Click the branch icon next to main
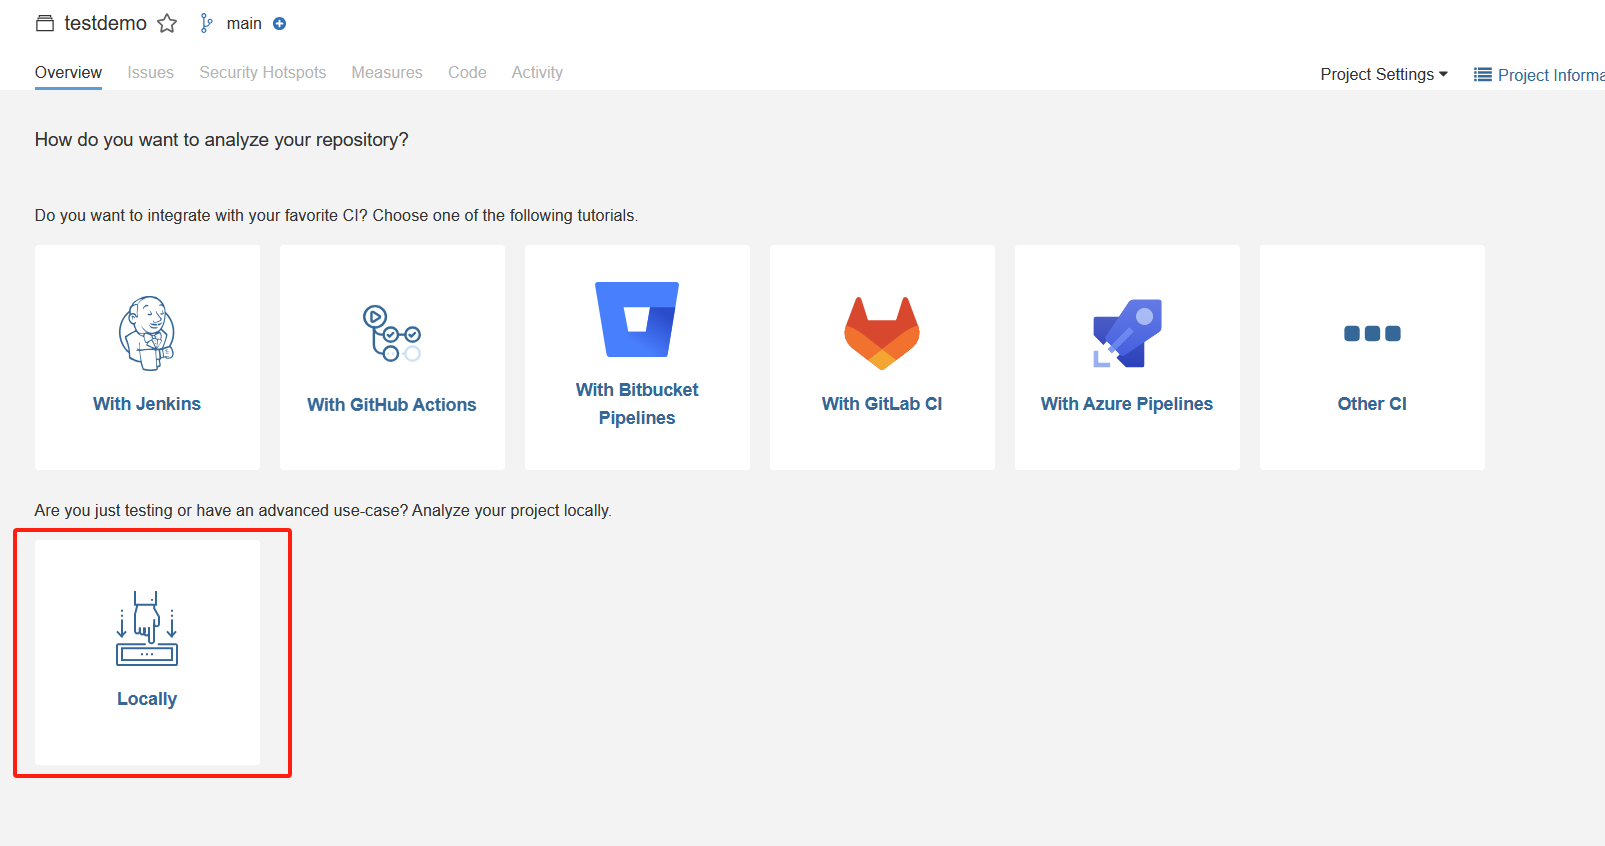This screenshot has width=1605, height=846. [206, 23]
